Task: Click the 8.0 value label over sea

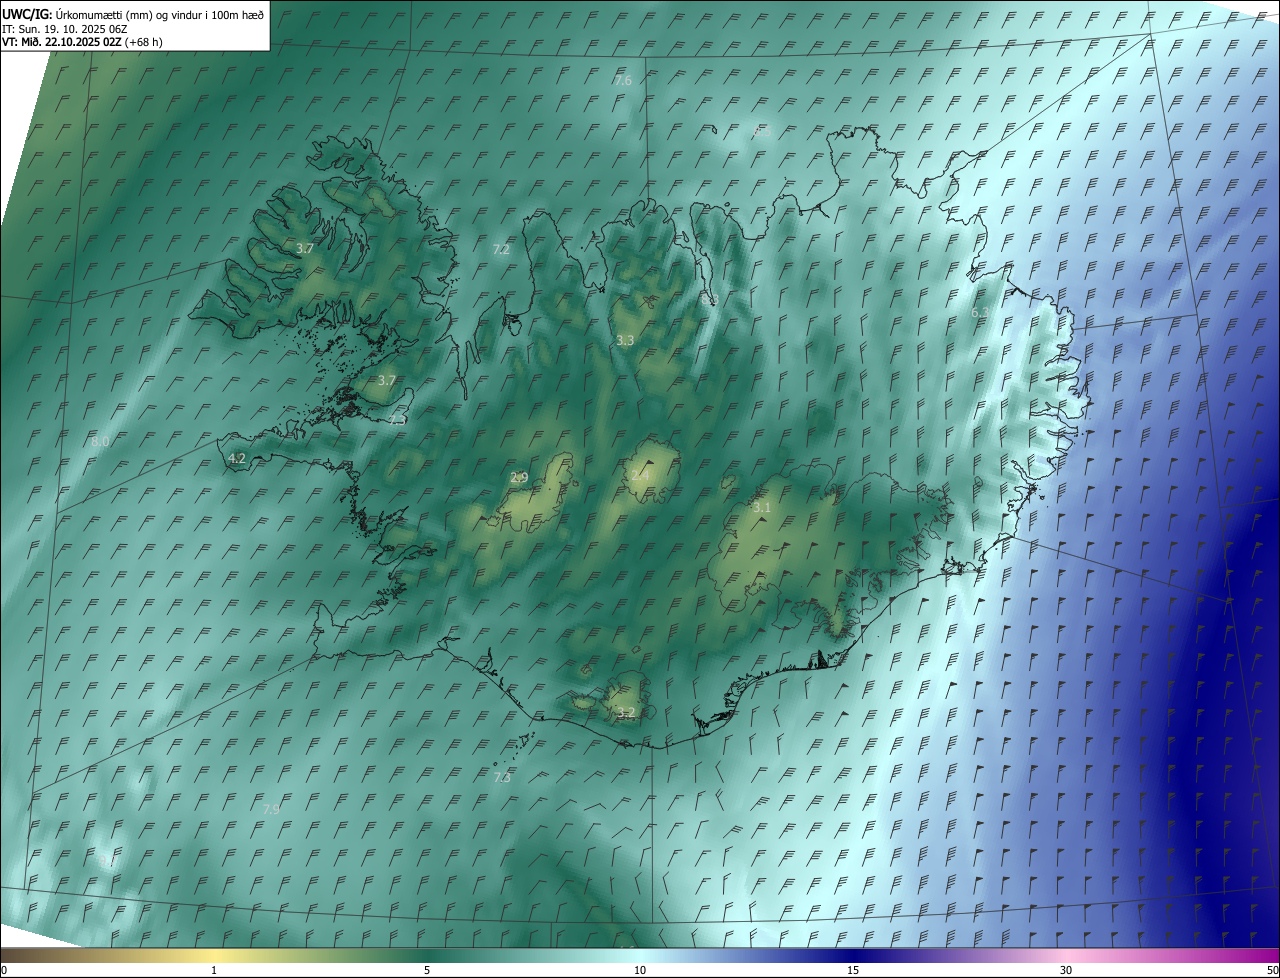Action: pos(100,441)
